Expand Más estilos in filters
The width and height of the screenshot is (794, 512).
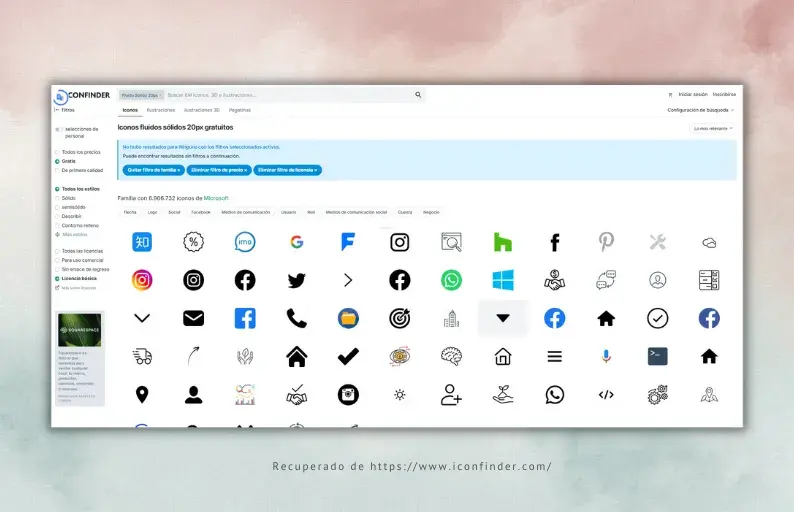click(71, 234)
